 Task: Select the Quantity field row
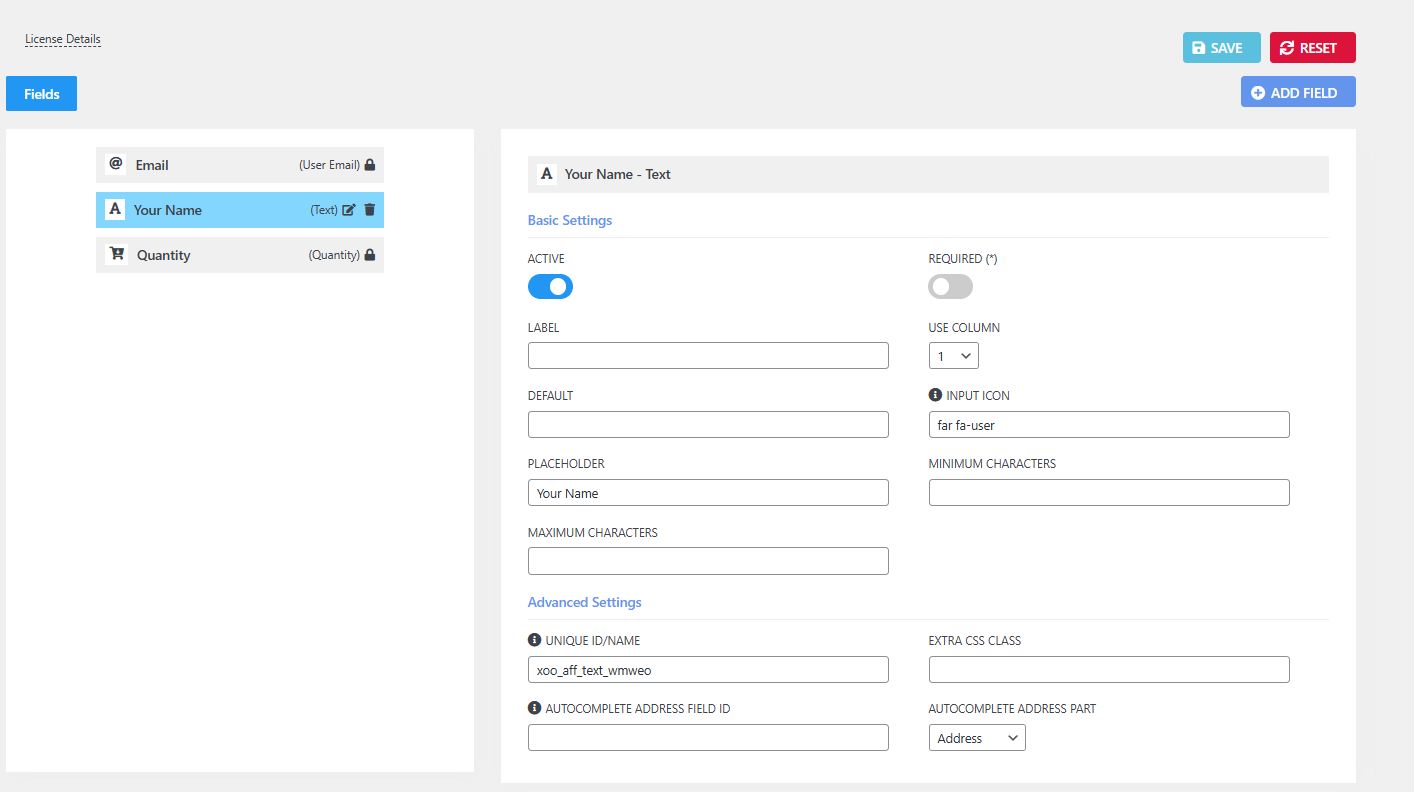tap(240, 255)
